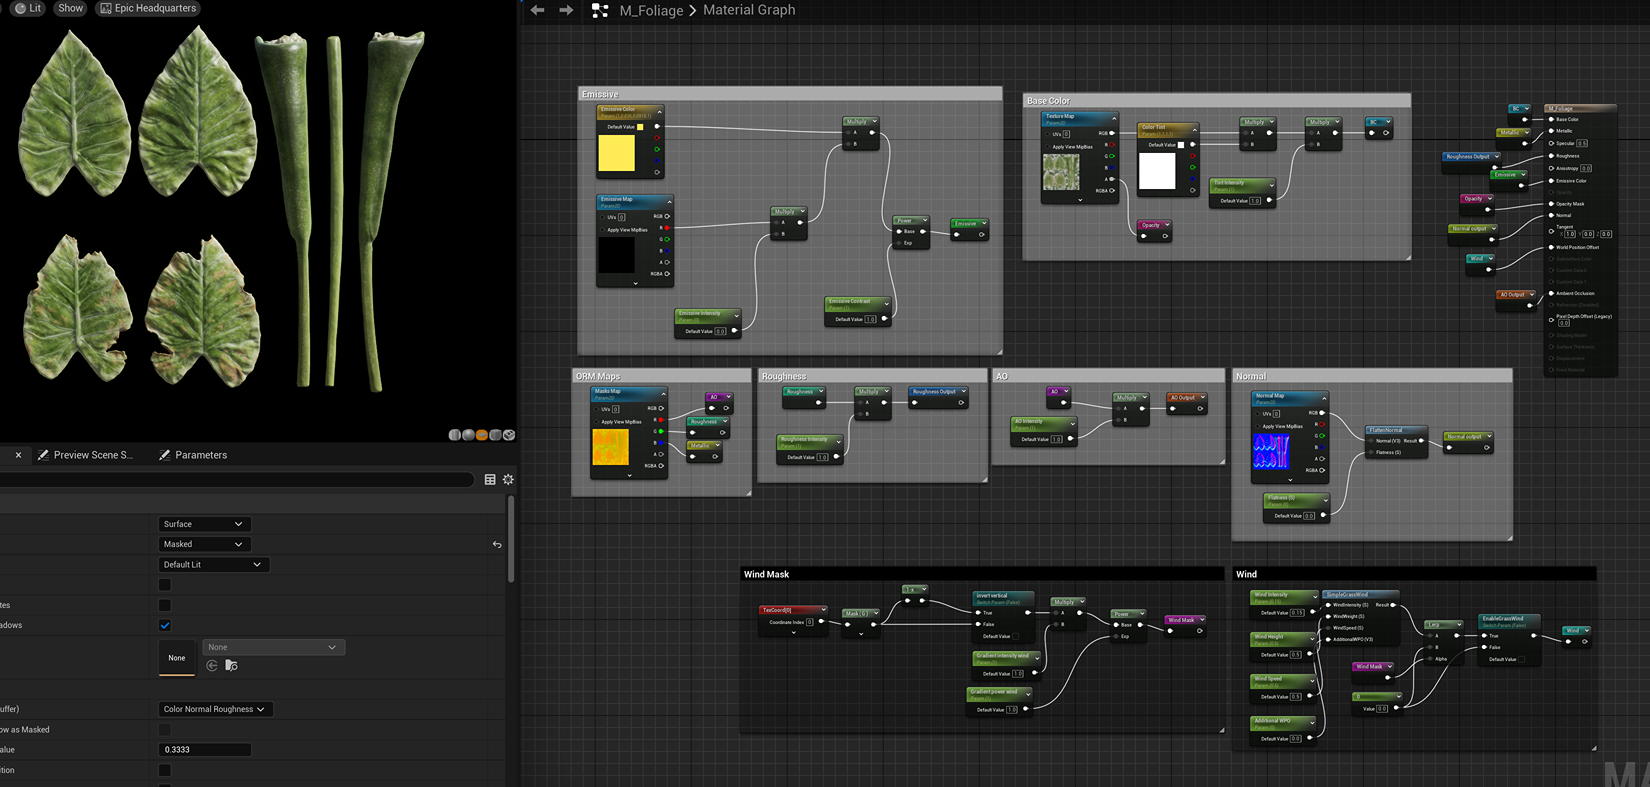The image size is (1650, 787).
Task: Click the forward navigation arrow in graph
Action: click(x=566, y=10)
